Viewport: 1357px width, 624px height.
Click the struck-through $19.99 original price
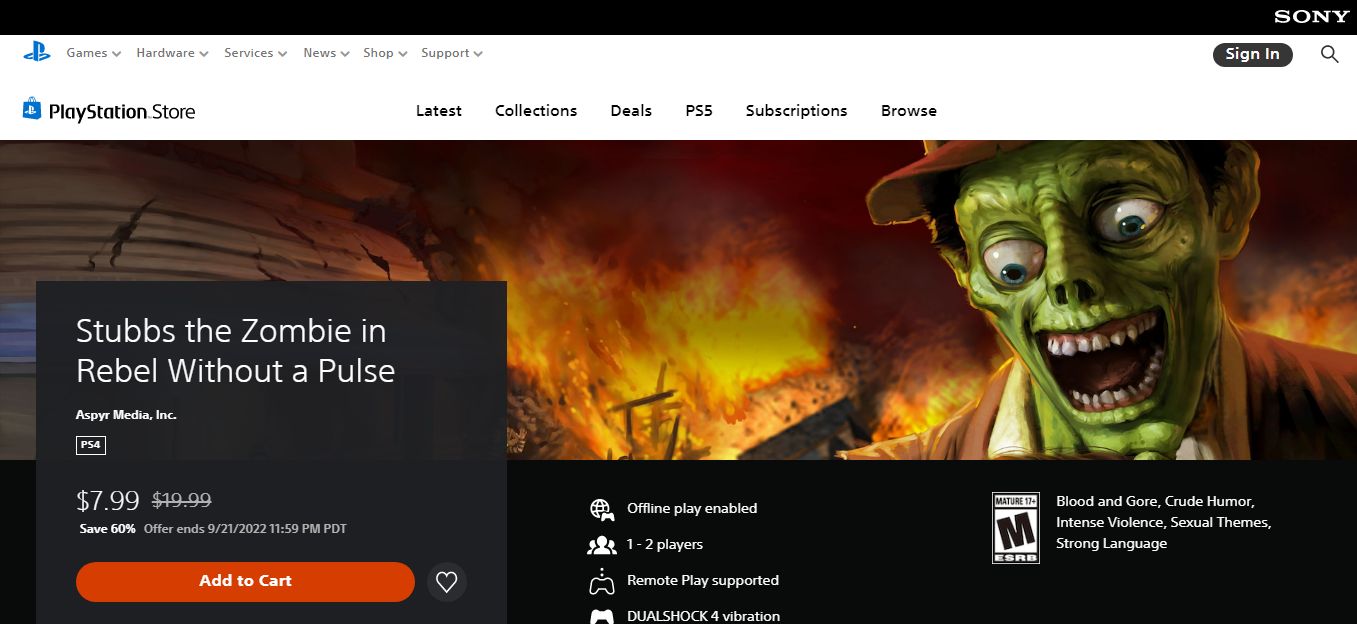181,500
